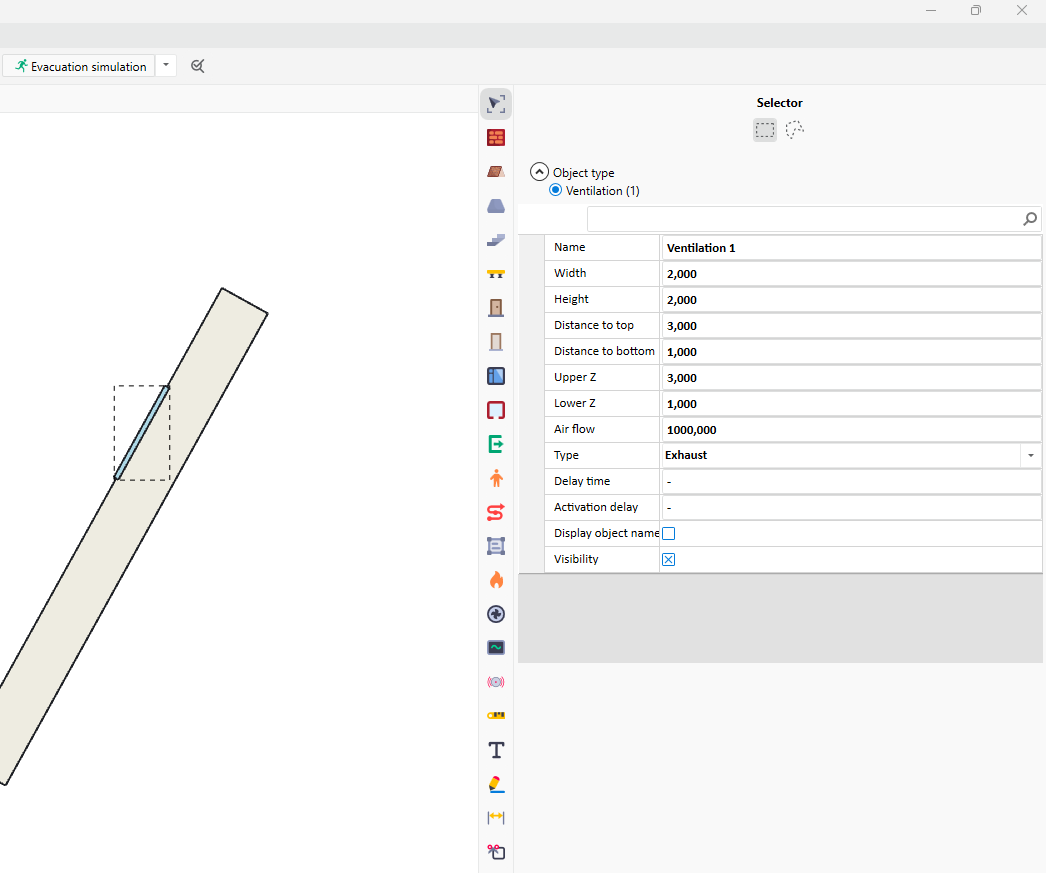
Task: Select the stairs tool
Action: 496,240
